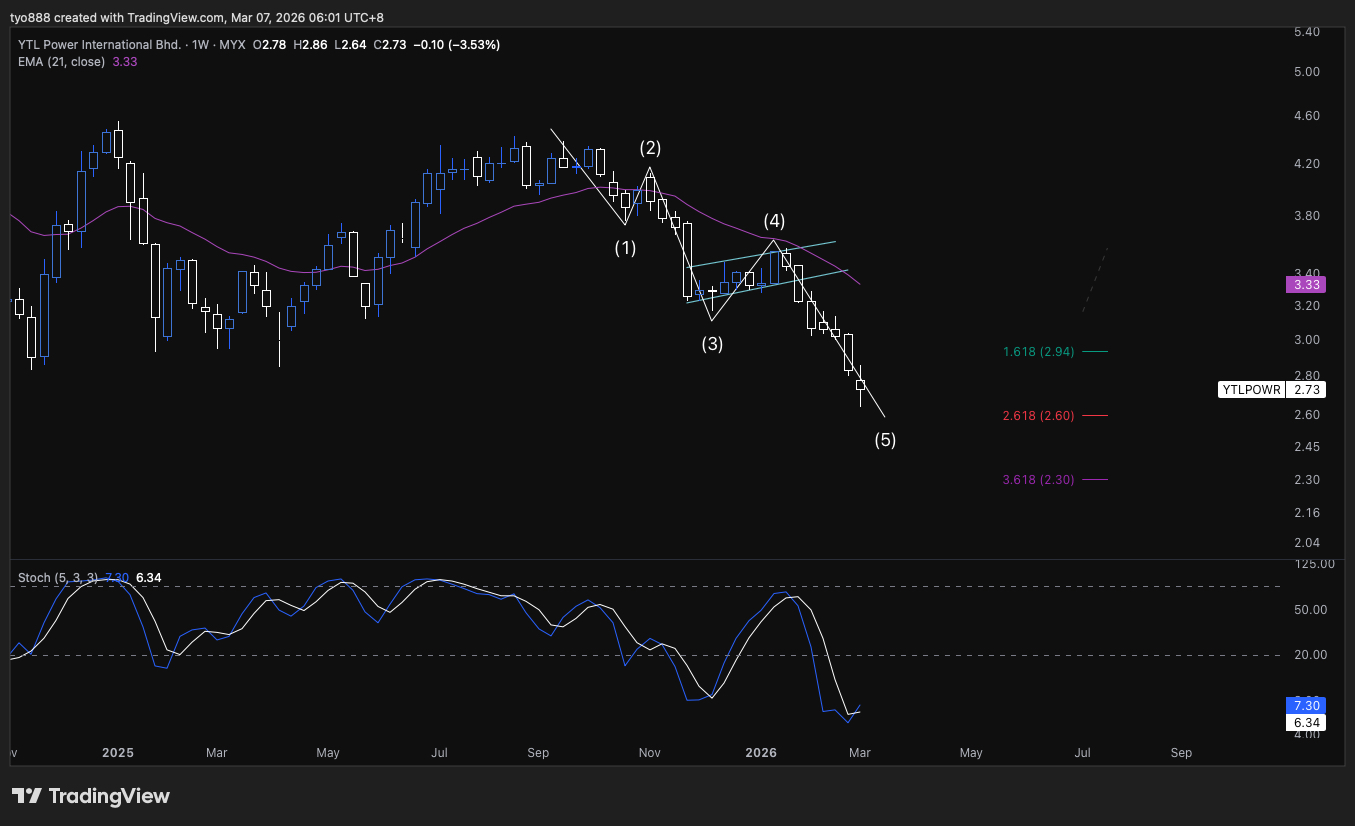
Task: Click the YTLPOWR price tag label
Action: point(1251,390)
